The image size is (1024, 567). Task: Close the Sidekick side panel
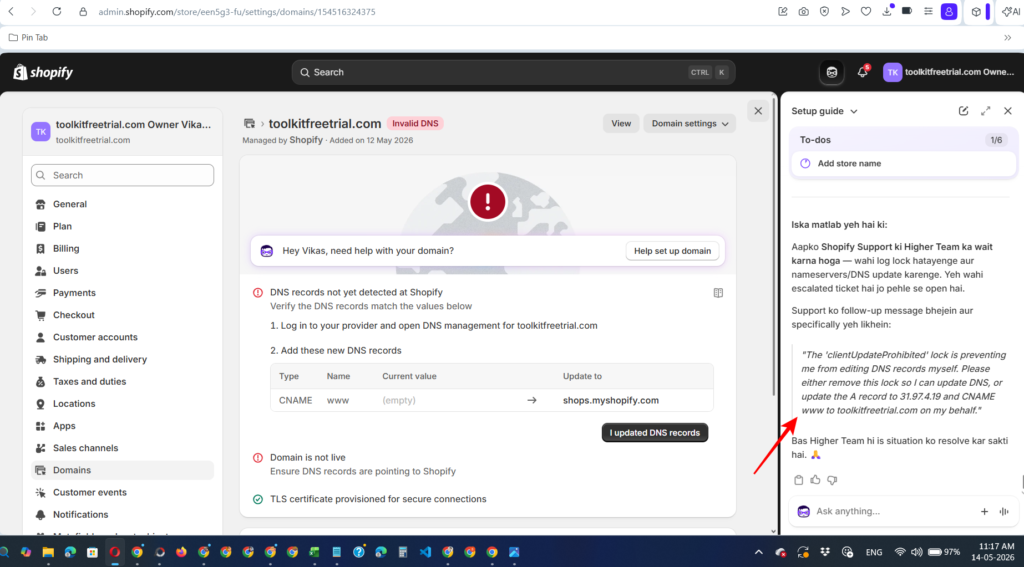[1008, 111]
